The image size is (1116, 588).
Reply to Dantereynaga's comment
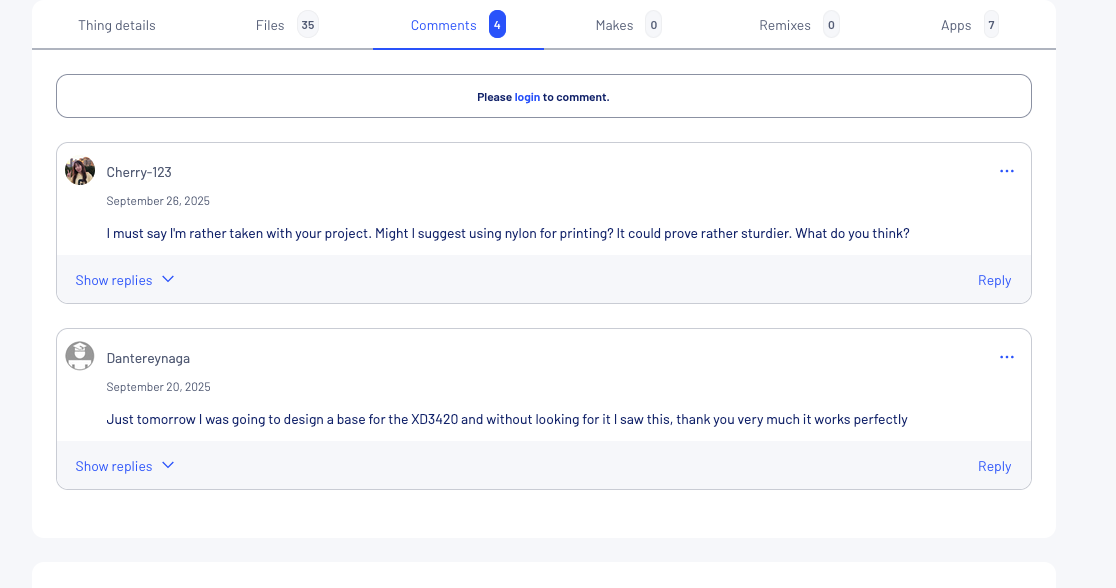994,466
